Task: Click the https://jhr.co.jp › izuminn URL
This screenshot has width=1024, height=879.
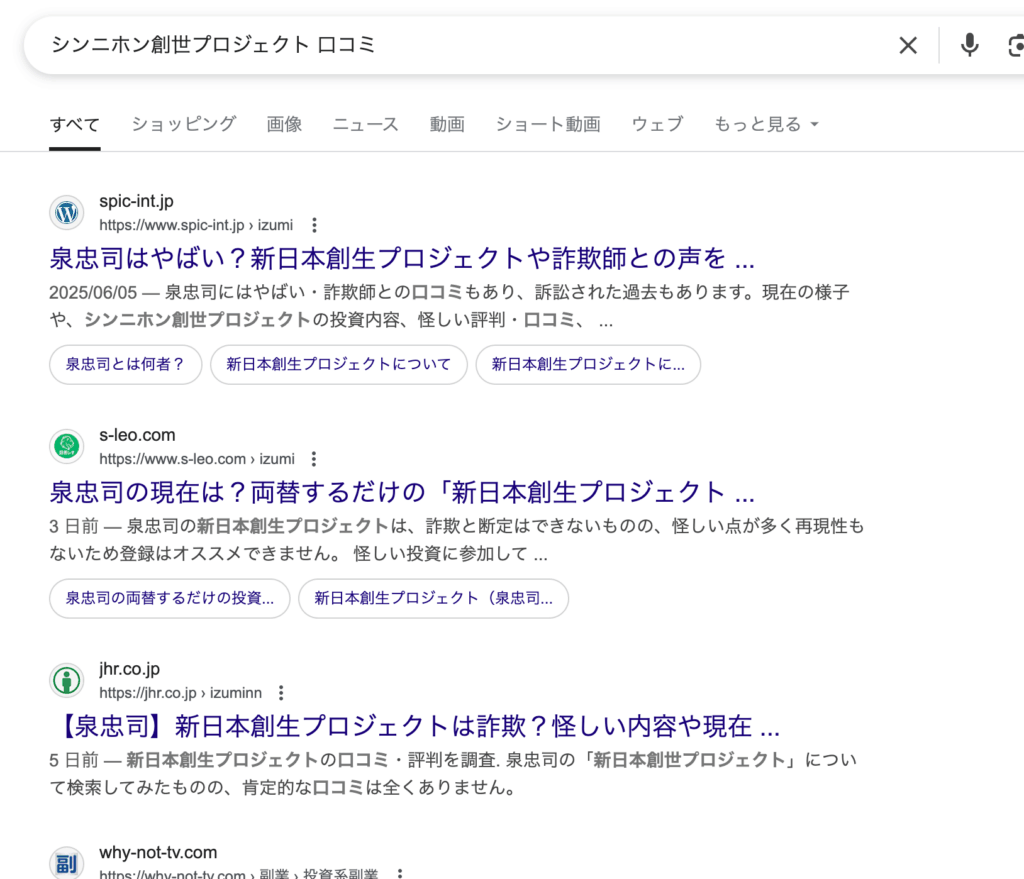Action: pyautogui.click(x=180, y=693)
